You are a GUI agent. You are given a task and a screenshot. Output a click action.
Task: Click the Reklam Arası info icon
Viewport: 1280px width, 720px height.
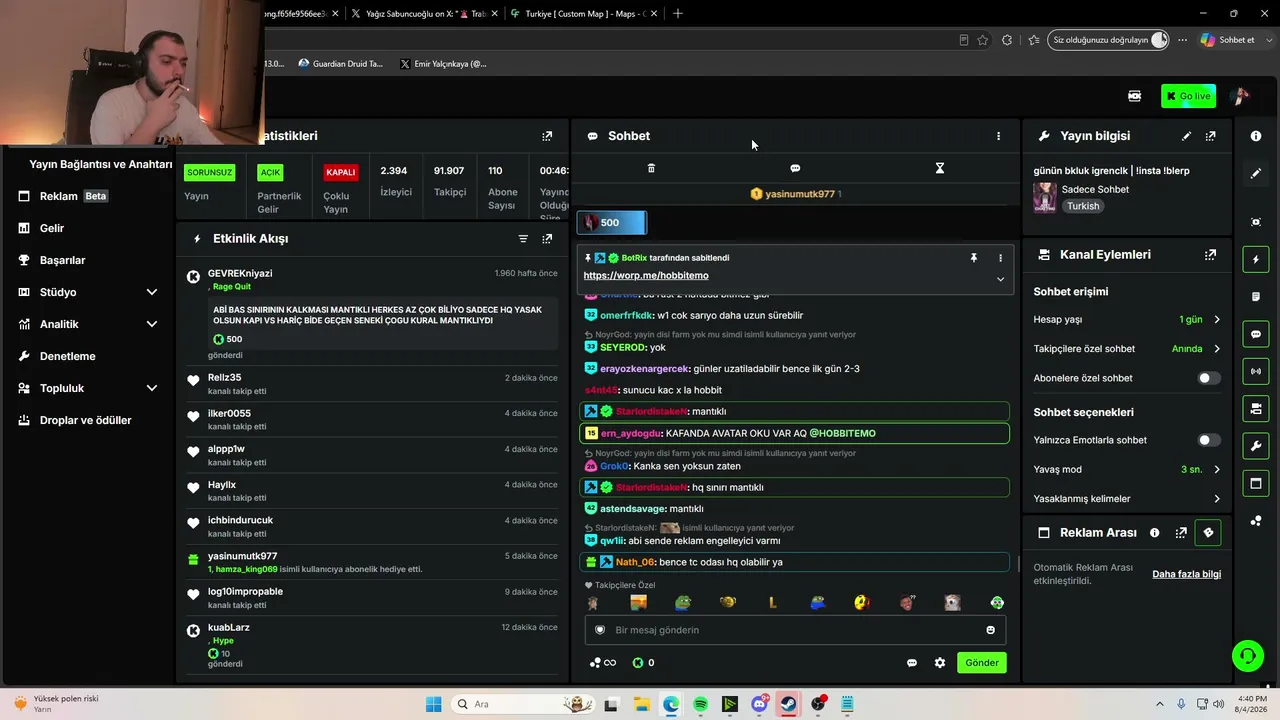tap(1155, 533)
